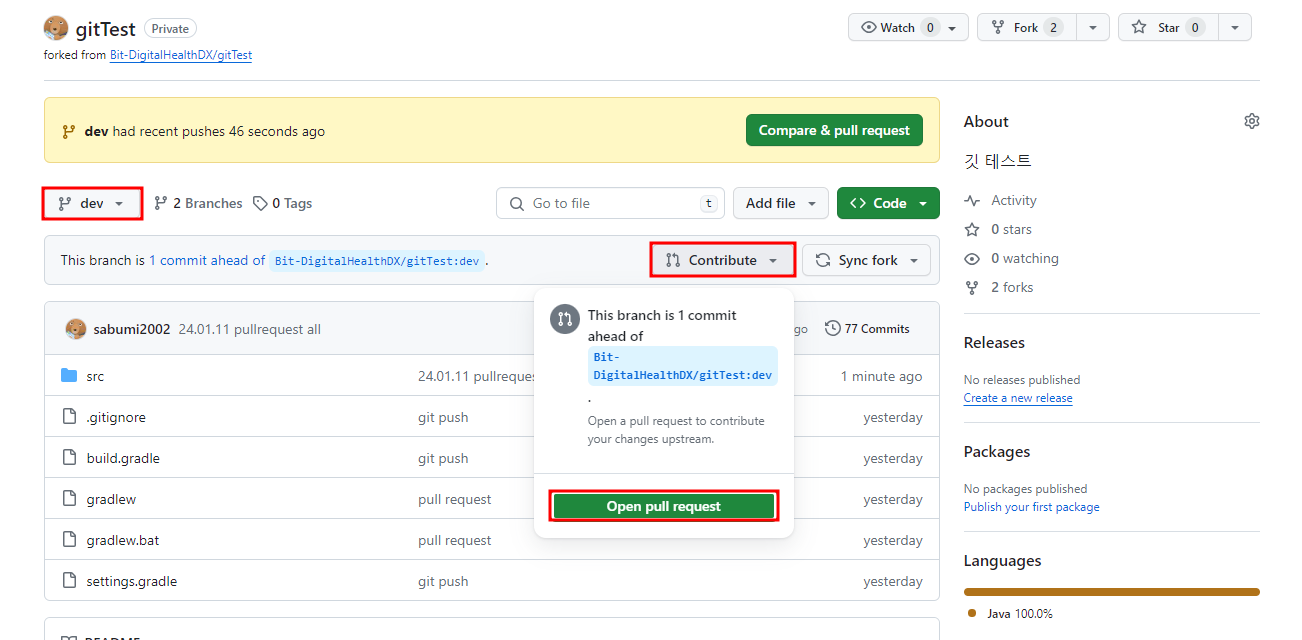
Task: Open the build.gradle file
Action: 123,458
